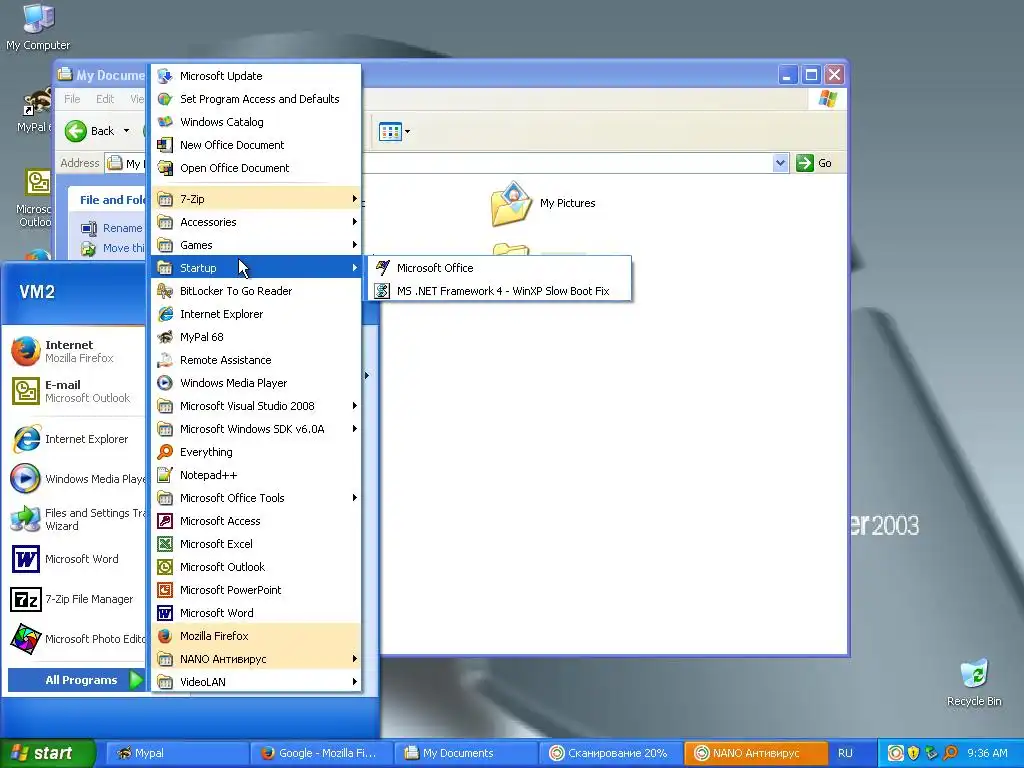Open Microsoft Photo Editor
This screenshot has width=1024, height=768.
click(77, 639)
